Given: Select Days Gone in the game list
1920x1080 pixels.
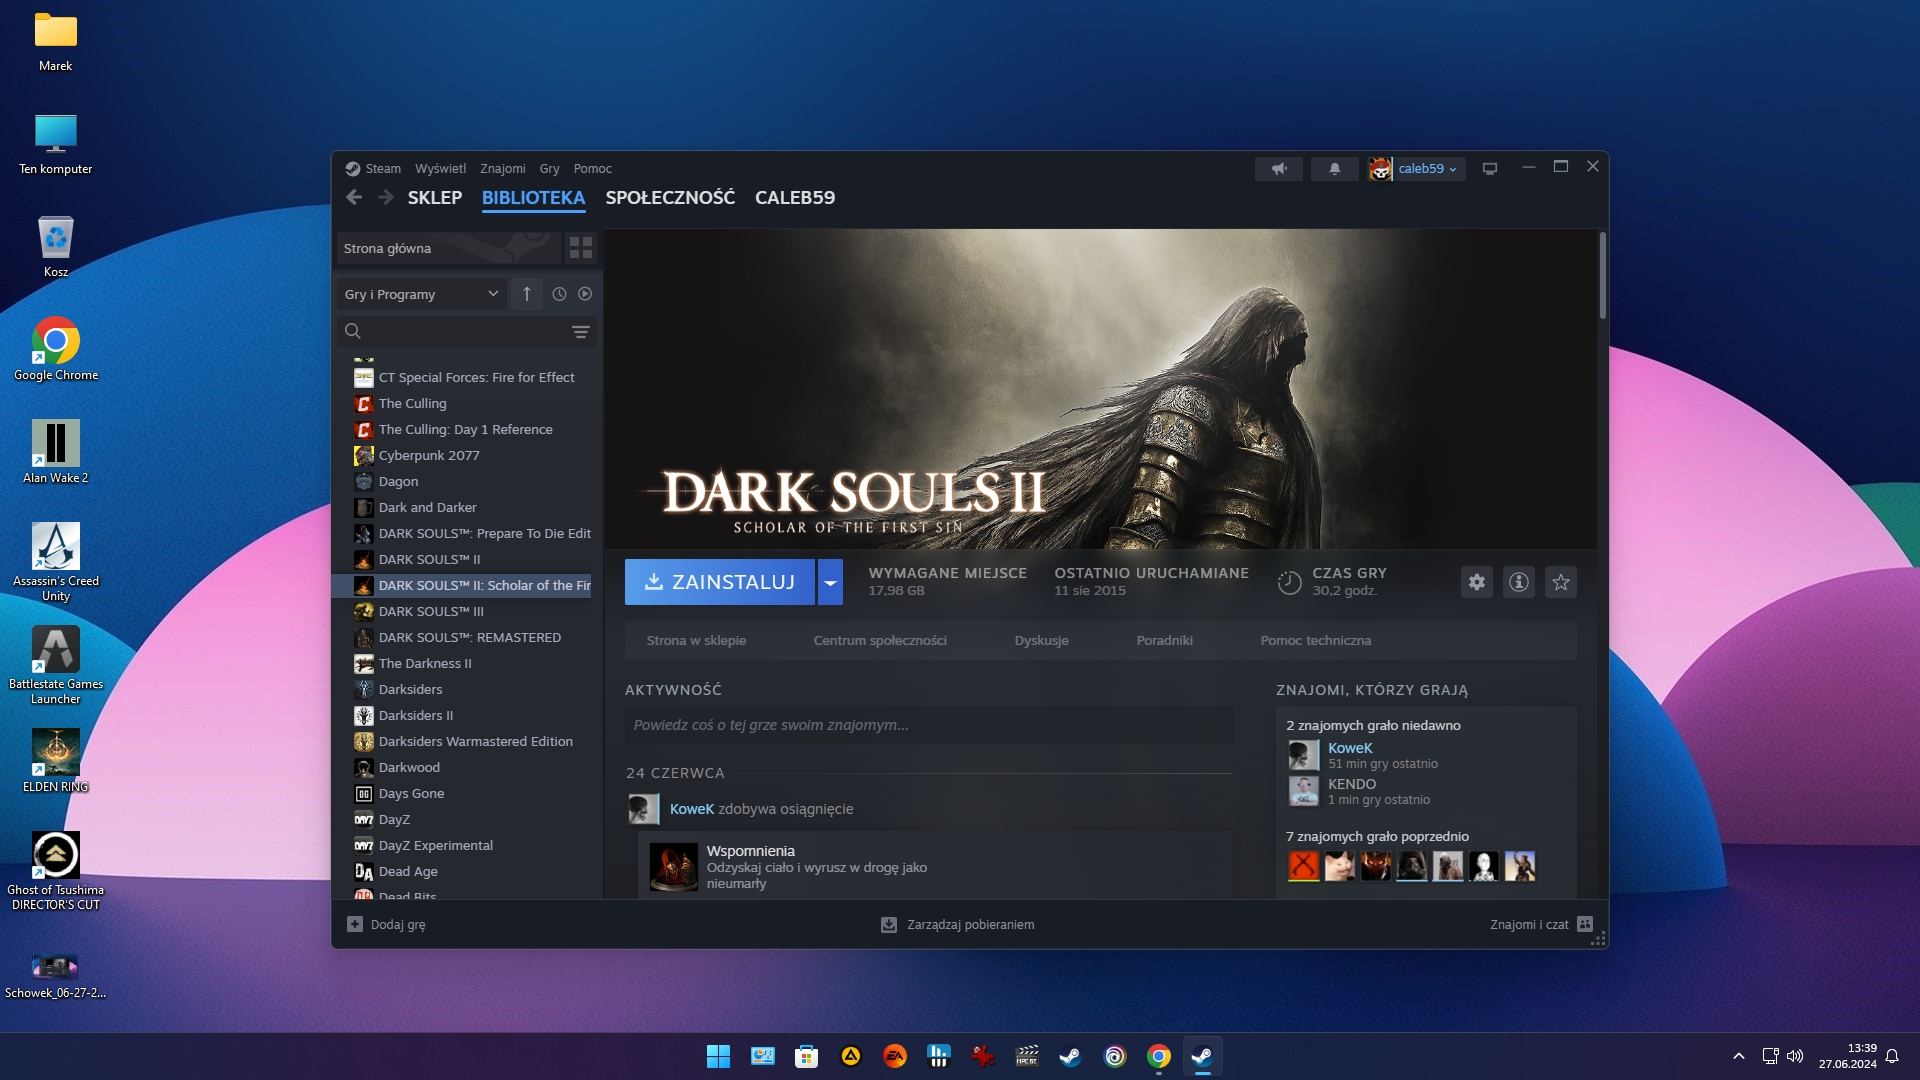Looking at the screenshot, I should (x=467, y=794).
